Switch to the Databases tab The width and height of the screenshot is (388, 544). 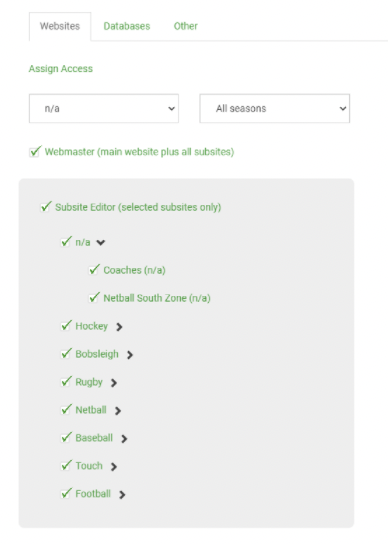(x=127, y=26)
